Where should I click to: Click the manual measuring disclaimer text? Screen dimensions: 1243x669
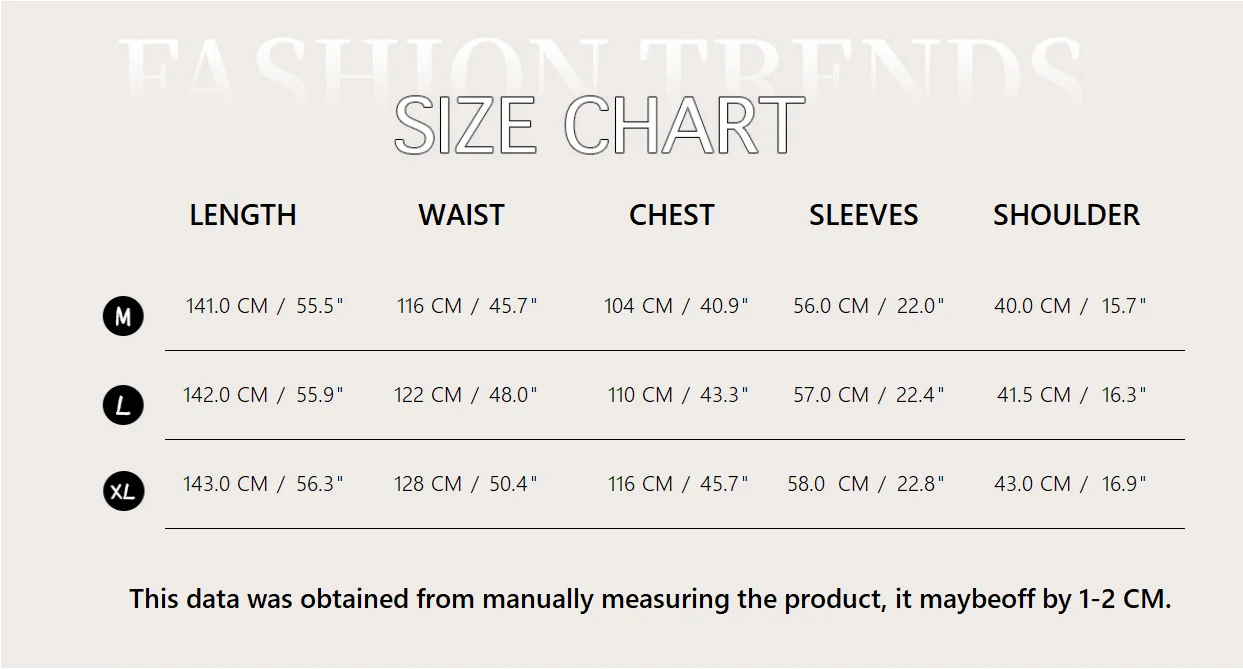[650, 599]
